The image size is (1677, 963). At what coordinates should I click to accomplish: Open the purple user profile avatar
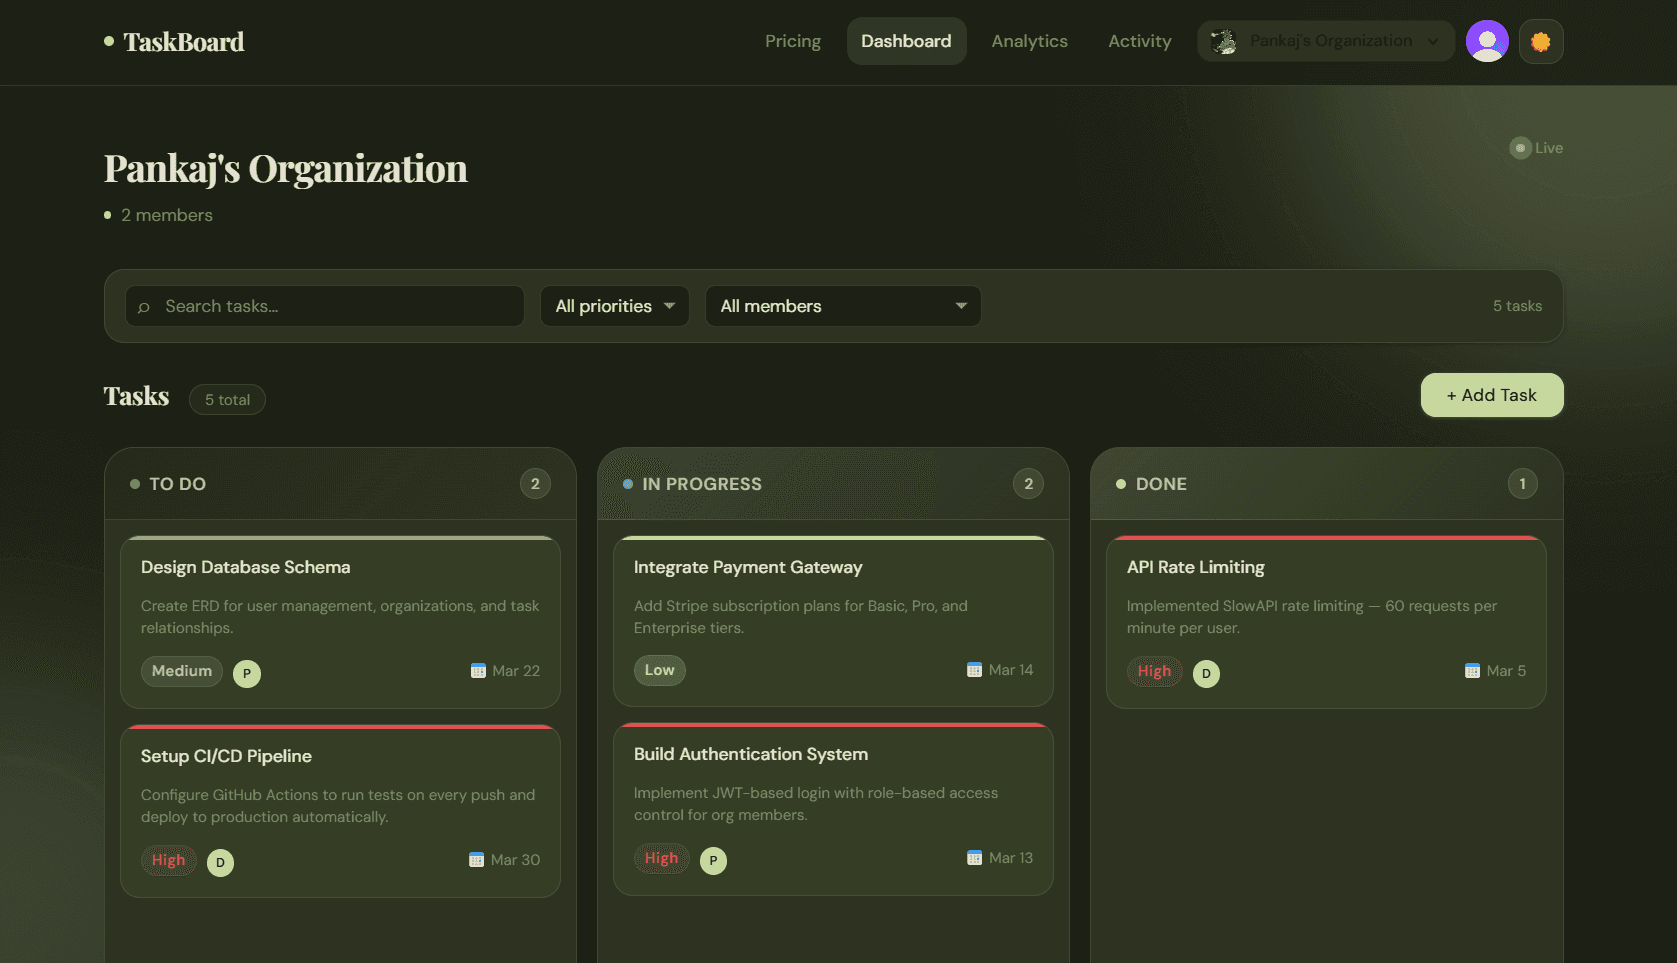1487,41
